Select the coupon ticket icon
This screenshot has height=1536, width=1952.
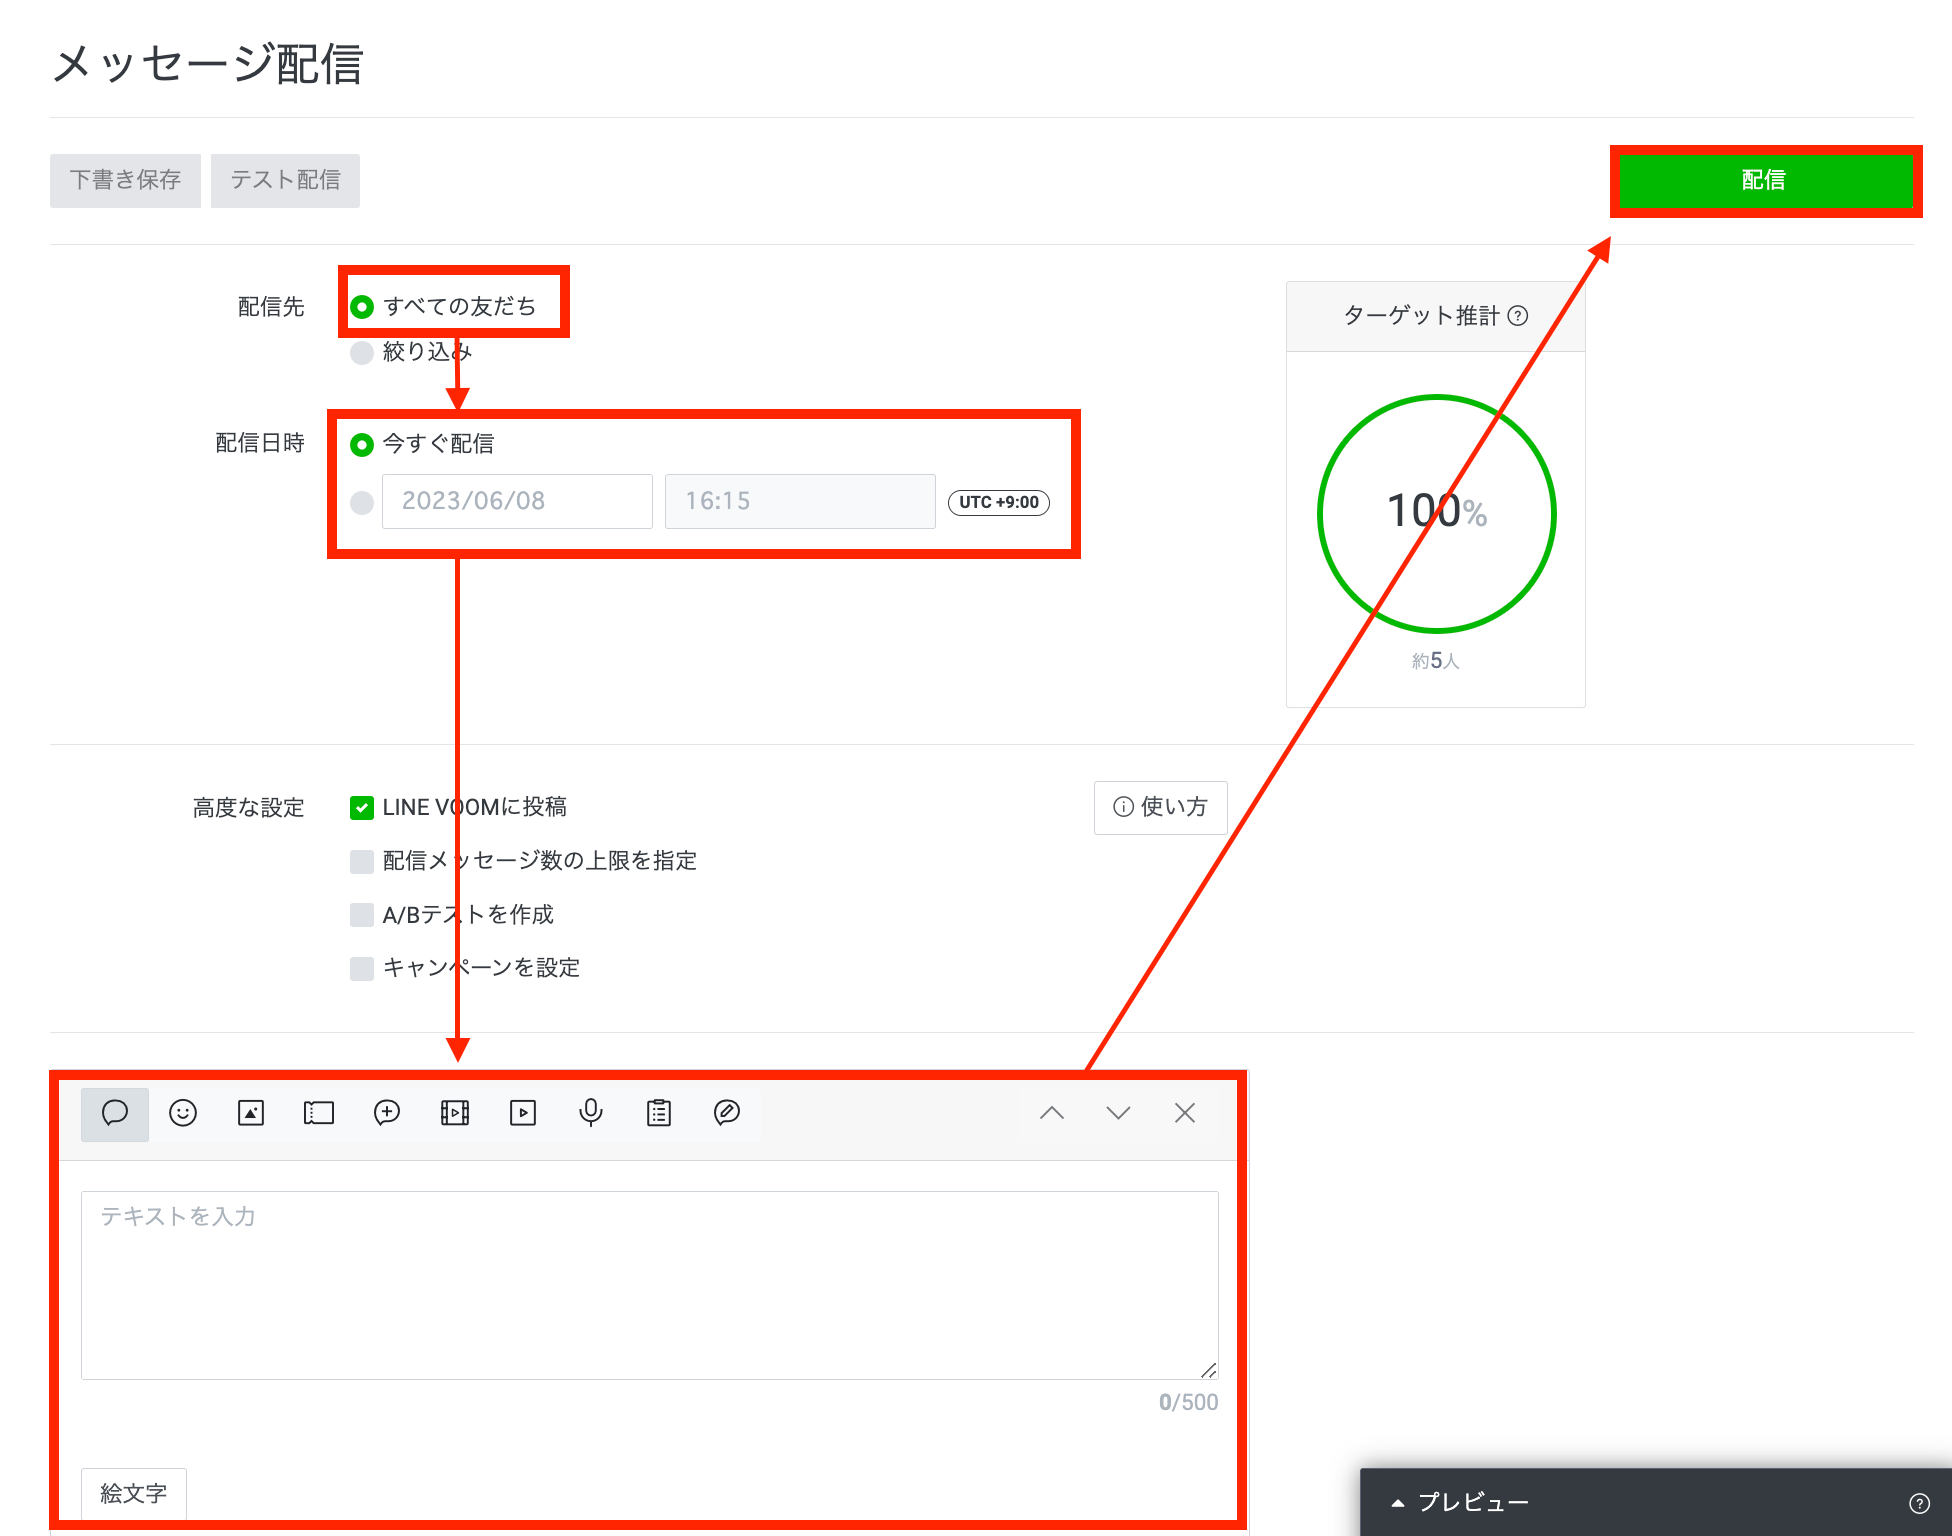pos(319,1113)
